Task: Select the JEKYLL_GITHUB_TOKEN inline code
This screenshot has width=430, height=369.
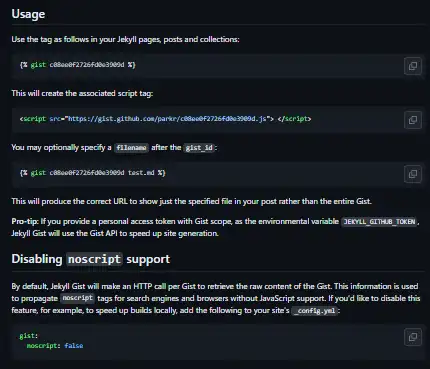Action: [379, 222]
